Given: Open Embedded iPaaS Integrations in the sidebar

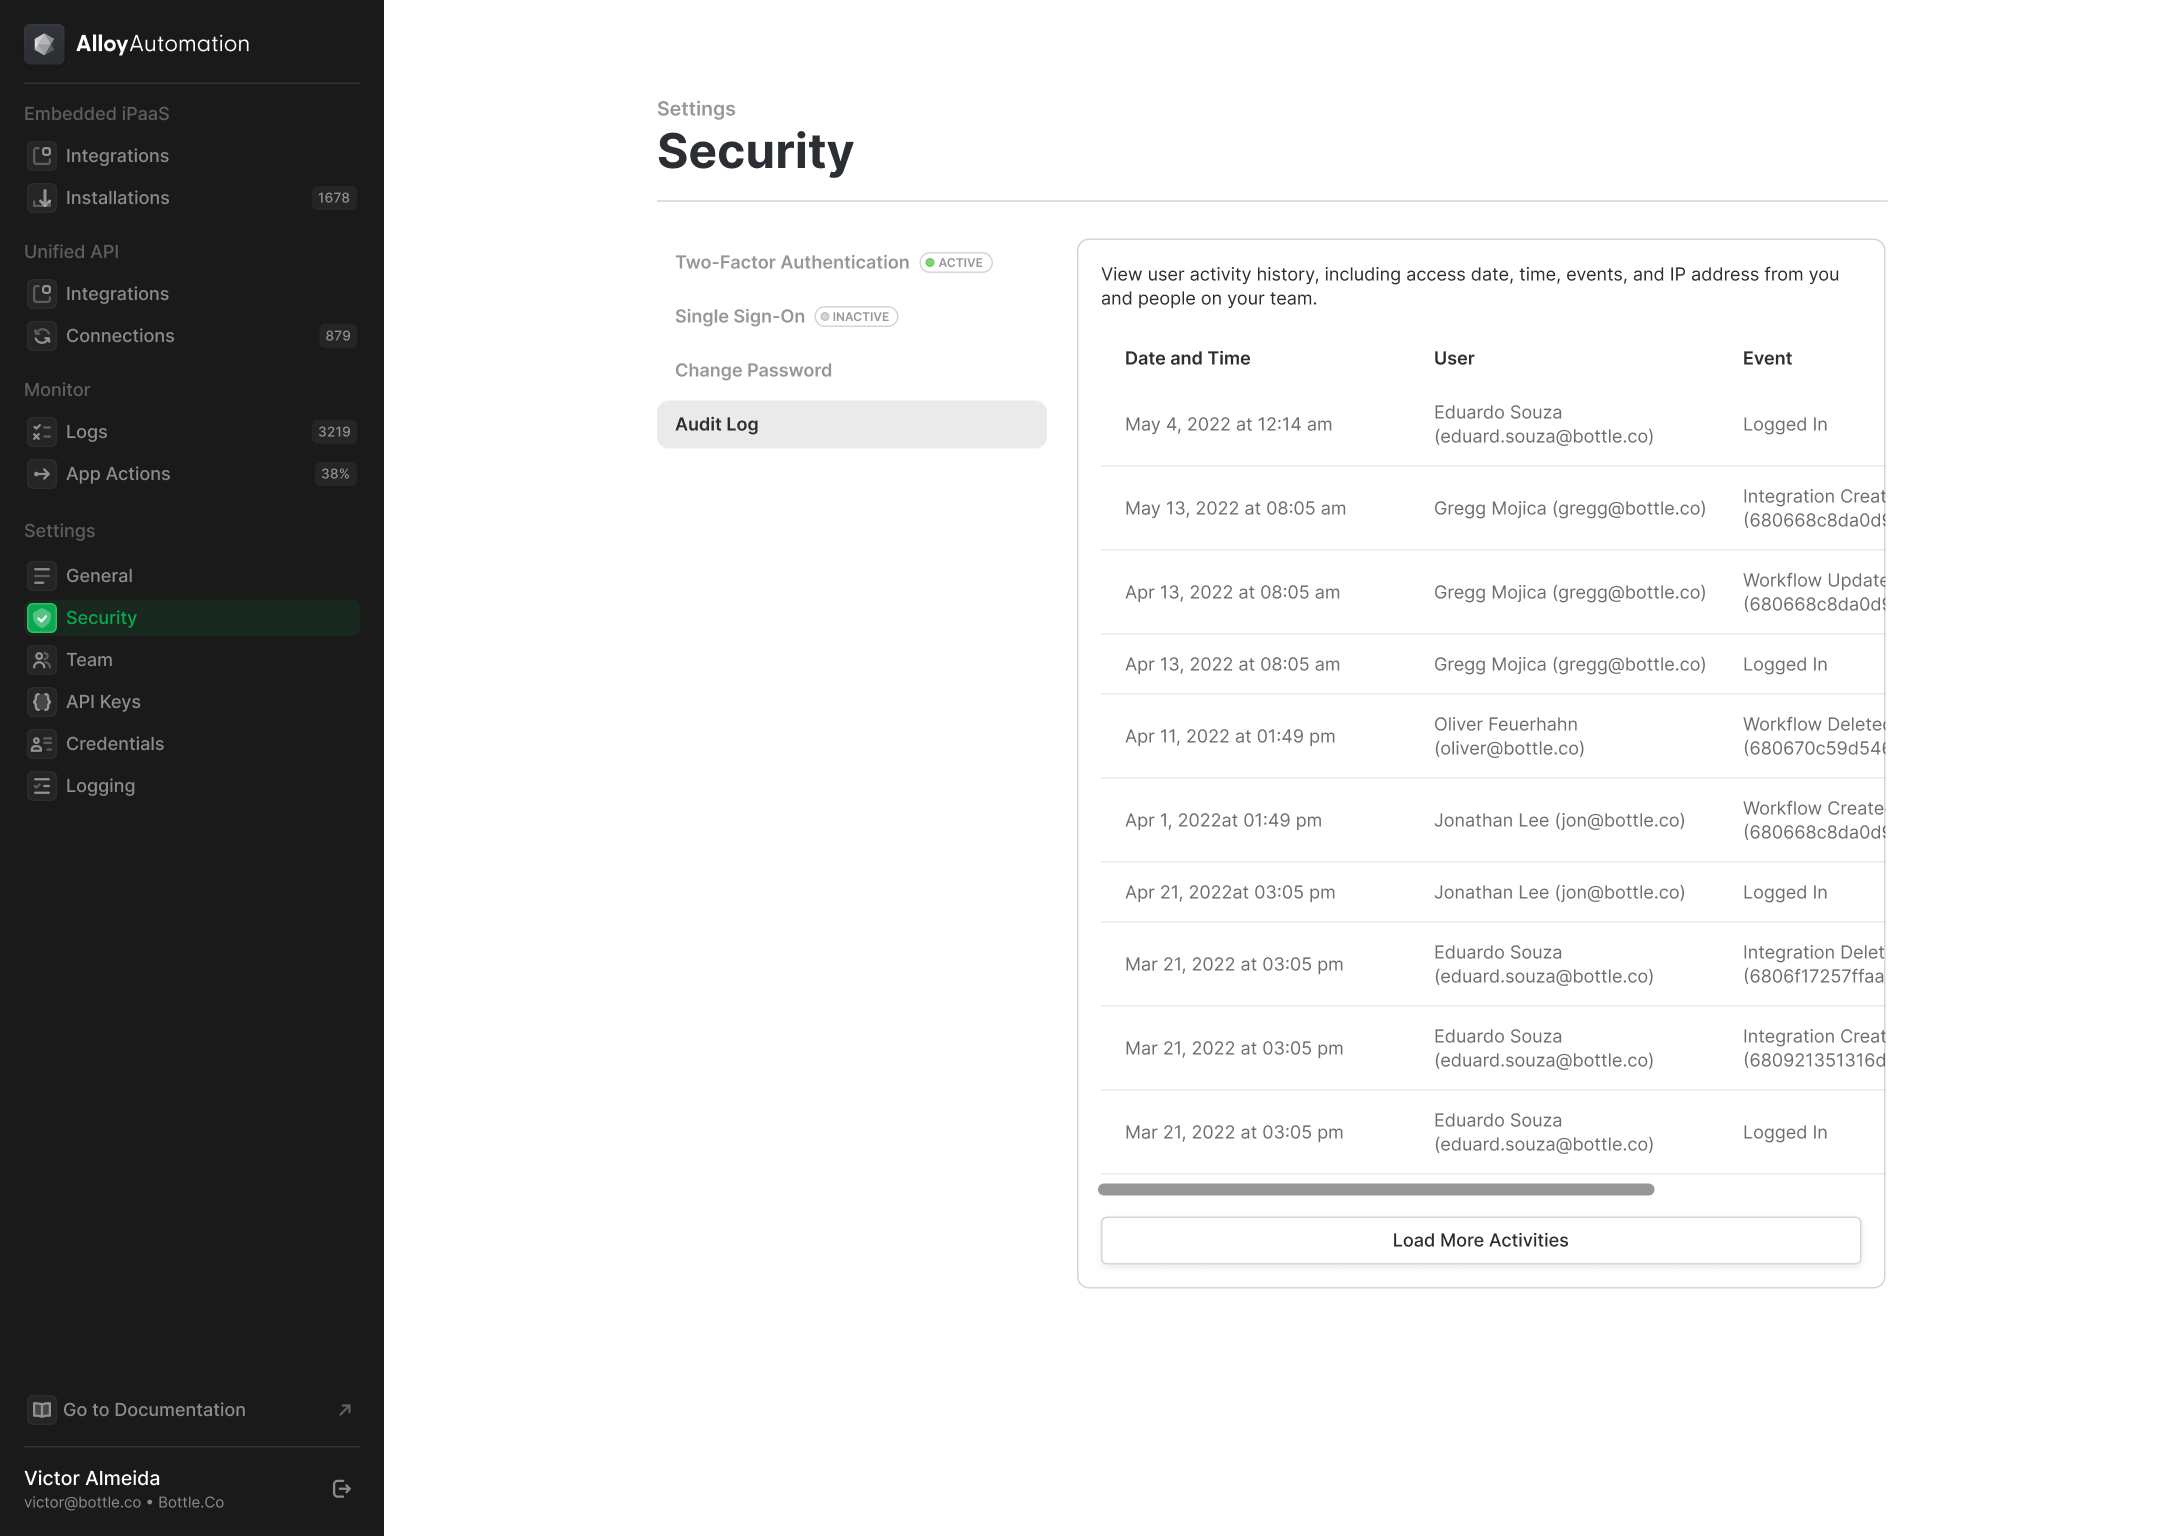Looking at the screenshot, I should point(117,156).
